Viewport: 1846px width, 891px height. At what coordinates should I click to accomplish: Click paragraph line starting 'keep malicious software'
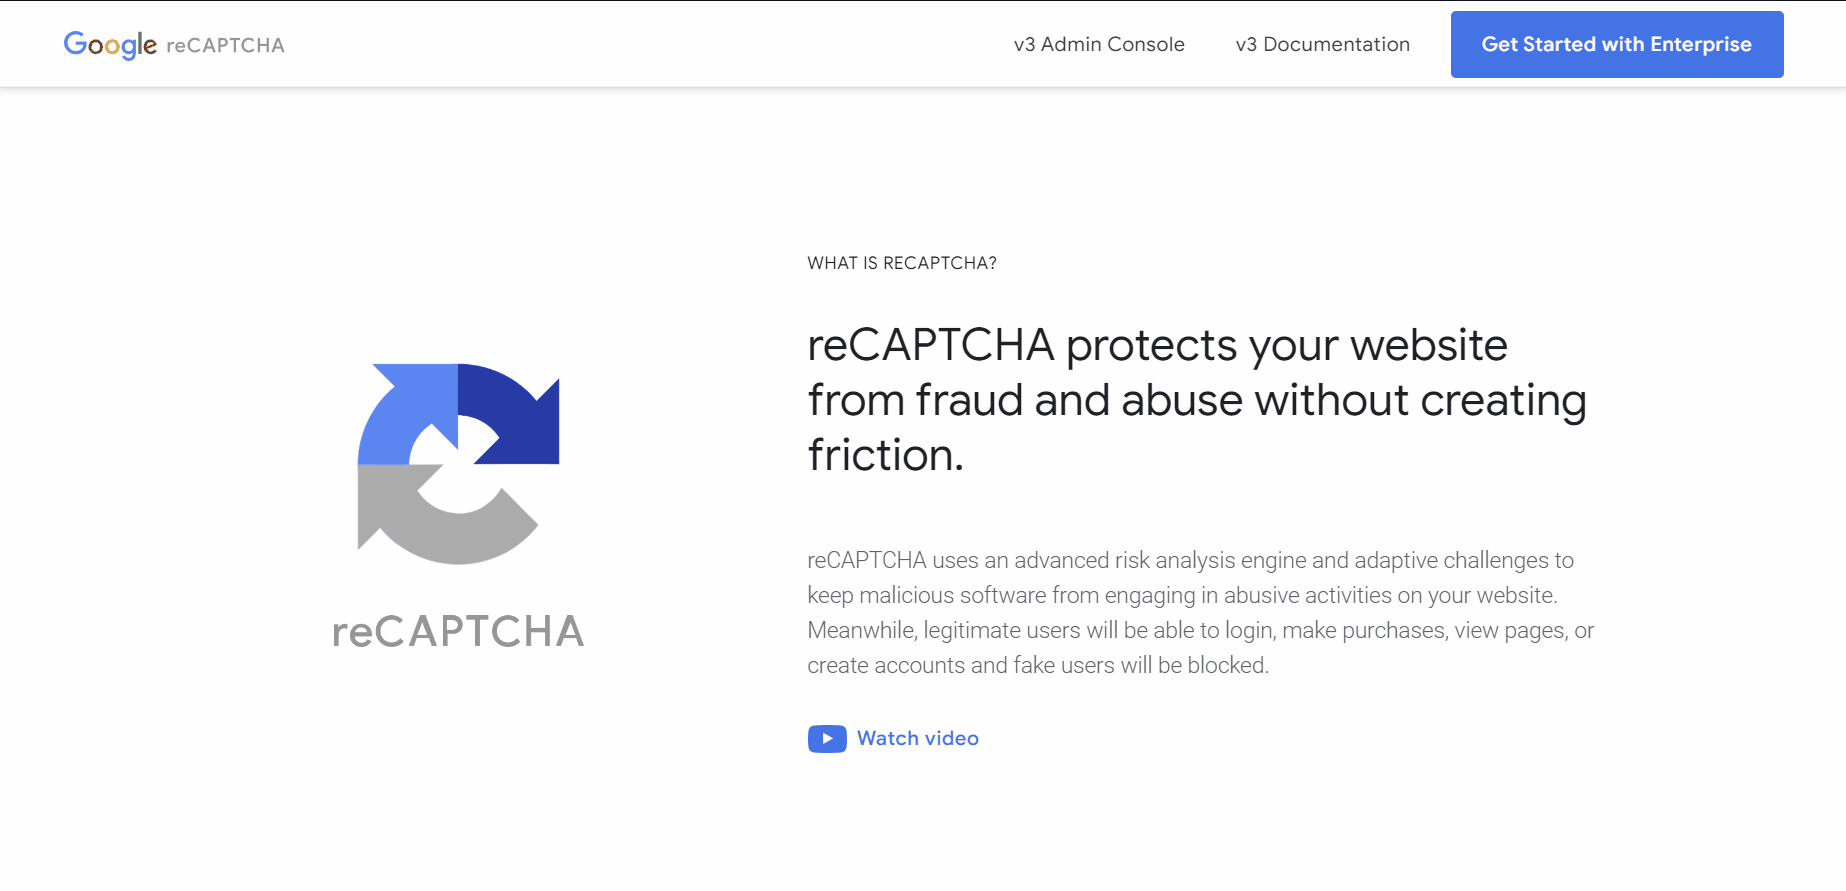click(1182, 595)
